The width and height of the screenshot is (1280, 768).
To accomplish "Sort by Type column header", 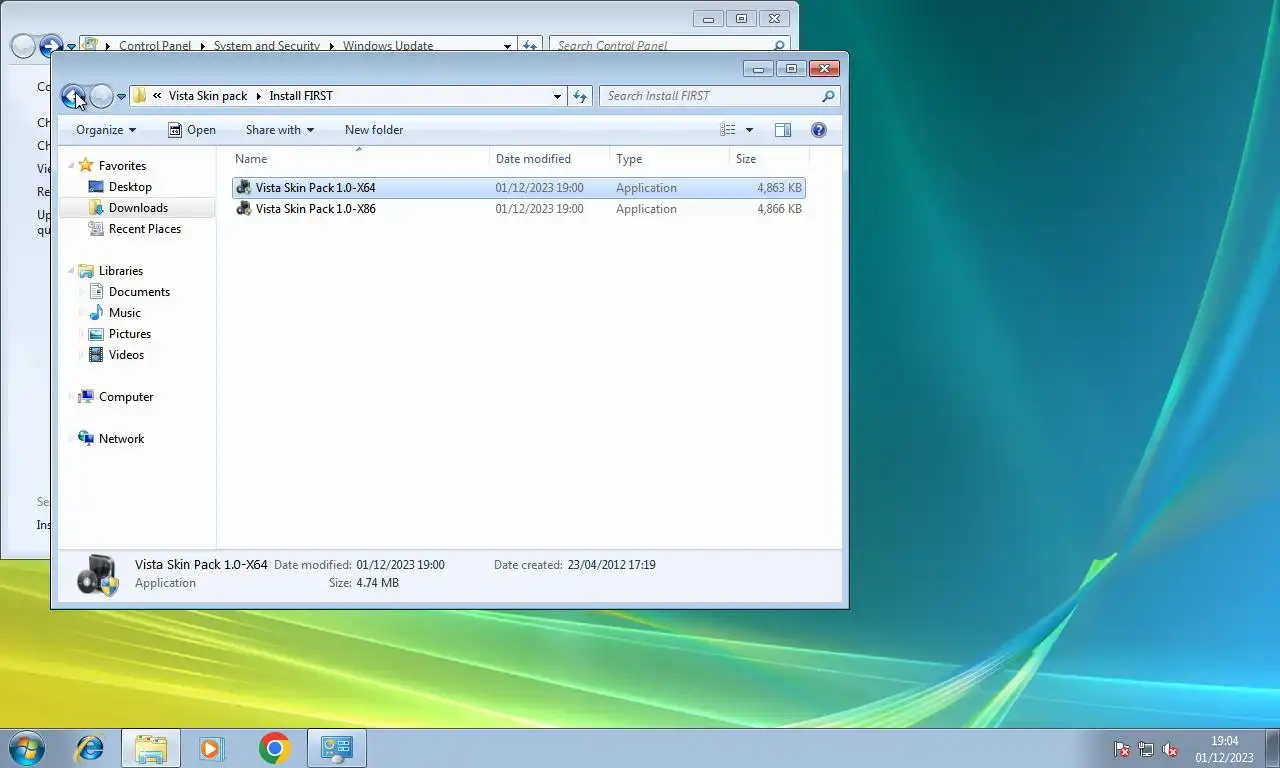I will point(669,159).
